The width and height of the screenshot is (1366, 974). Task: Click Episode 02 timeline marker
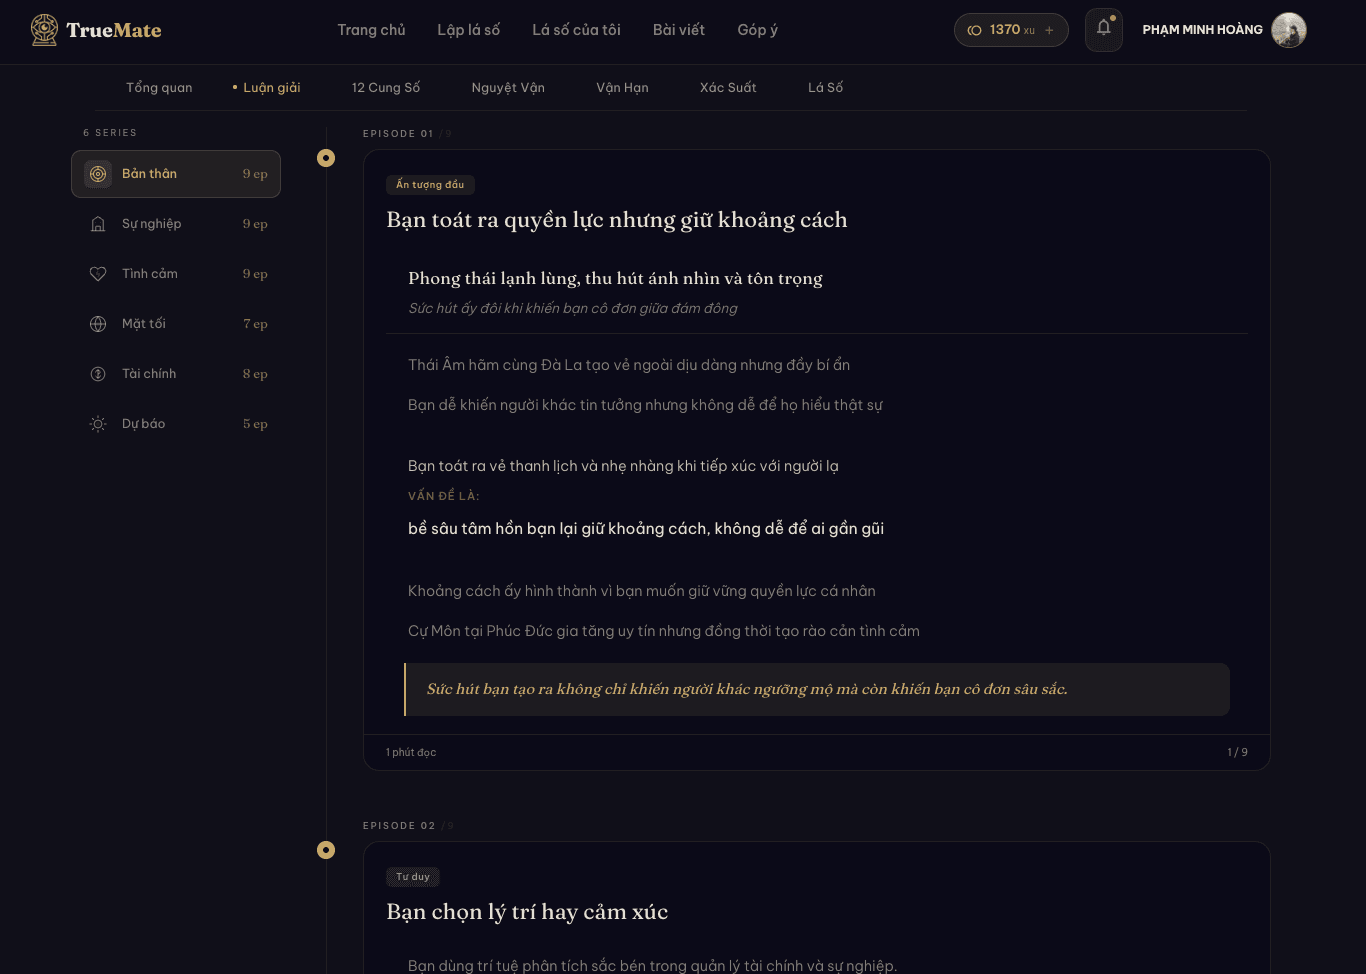coord(326,850)
